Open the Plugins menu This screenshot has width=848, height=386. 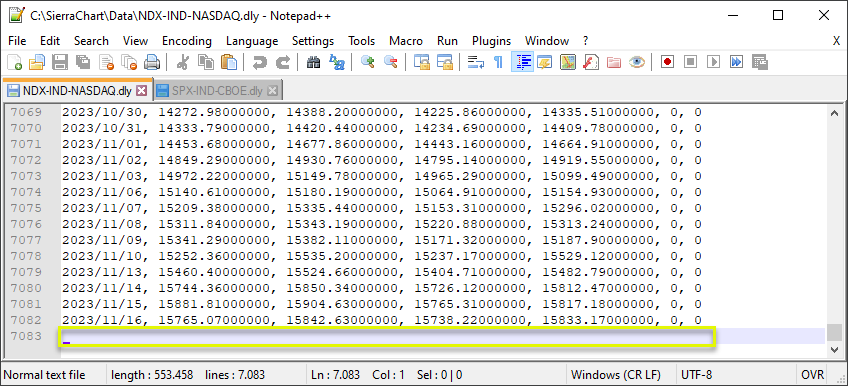[x=491, y=41]
